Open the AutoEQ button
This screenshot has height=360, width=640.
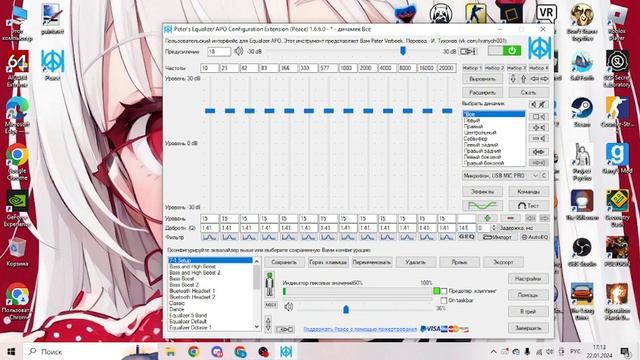tap(534, 237)
